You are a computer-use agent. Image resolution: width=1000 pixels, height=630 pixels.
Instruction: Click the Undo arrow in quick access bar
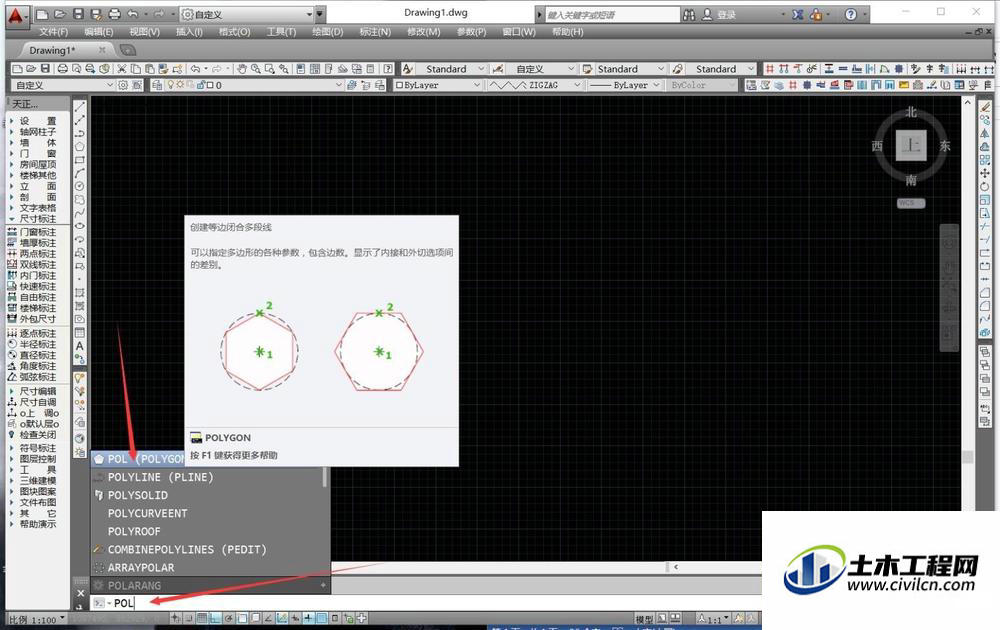pyautogui.click(x=133, y=14)
